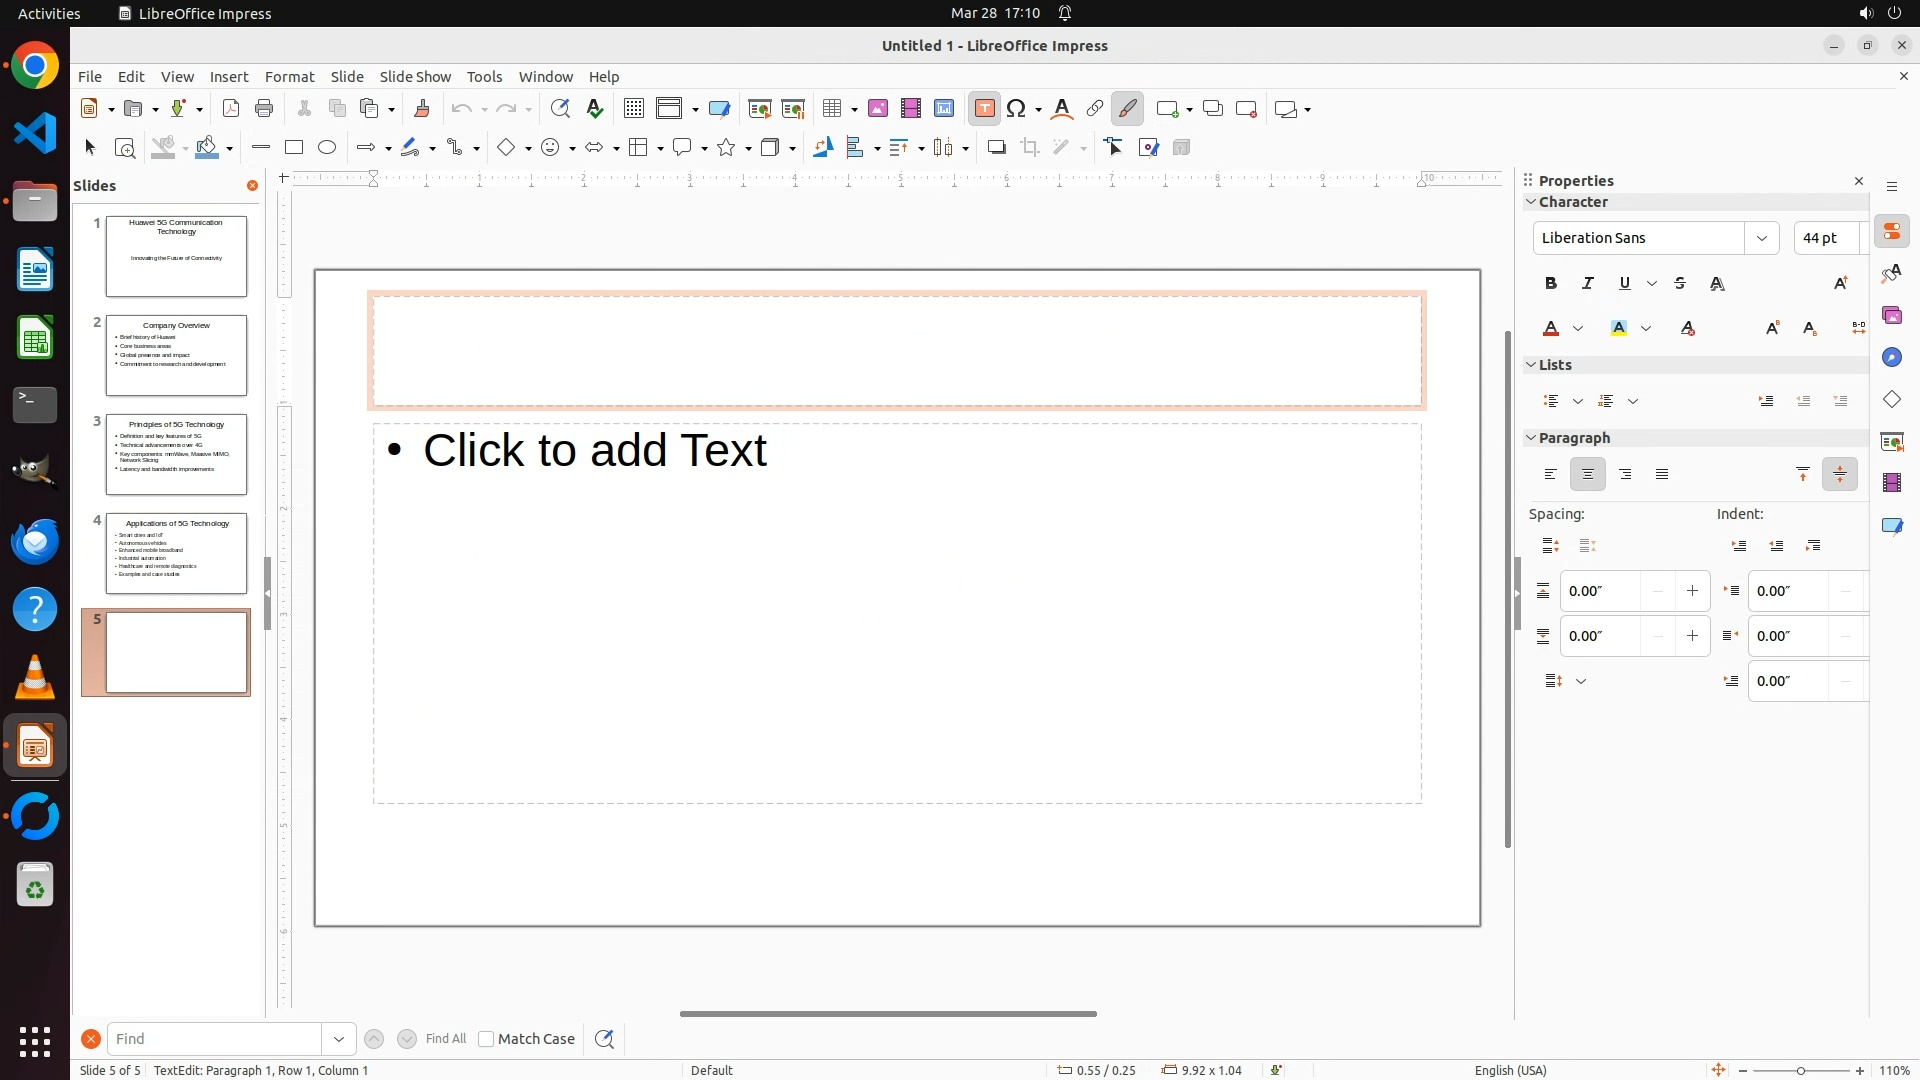Select the Ellipse drawing tool
The width and height of the screenshot is (1920, 1080).
pyautogui.click(x=327, y=148)
